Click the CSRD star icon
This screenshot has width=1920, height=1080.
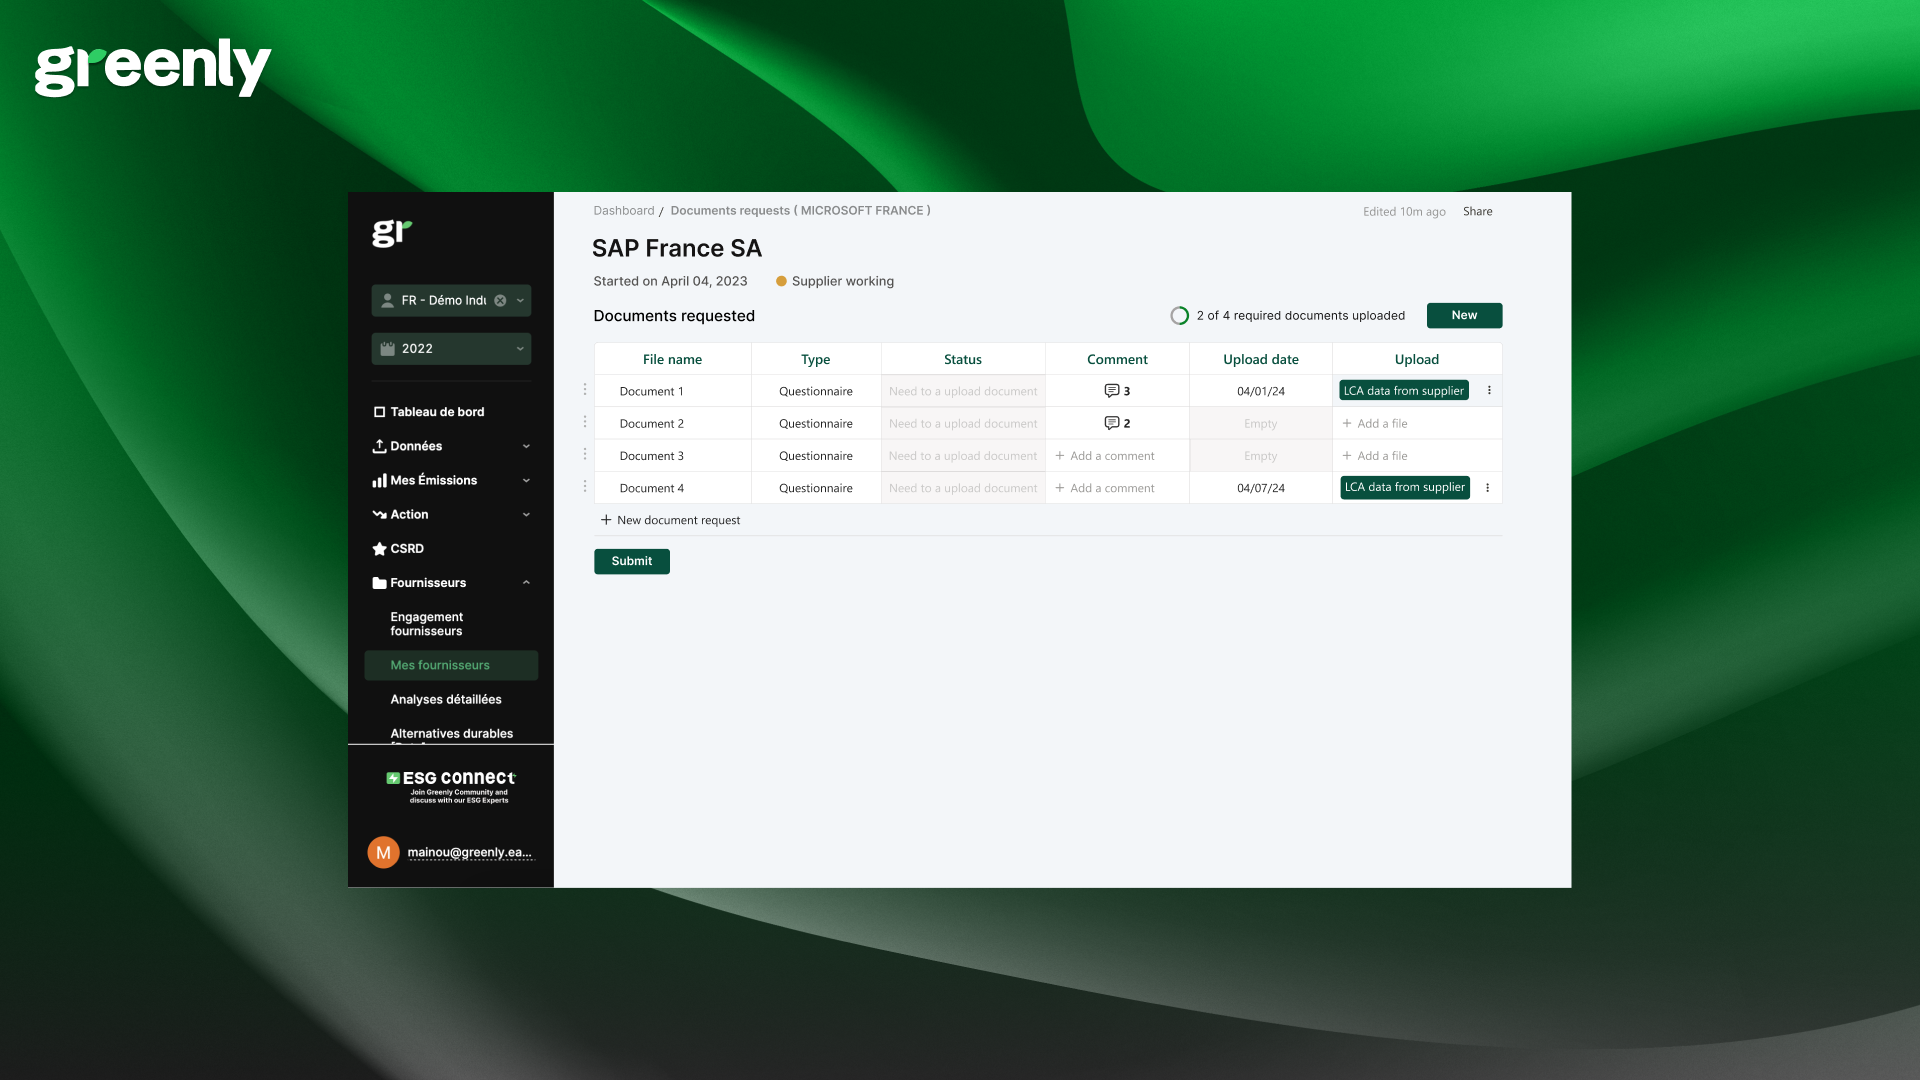(379, 549)
